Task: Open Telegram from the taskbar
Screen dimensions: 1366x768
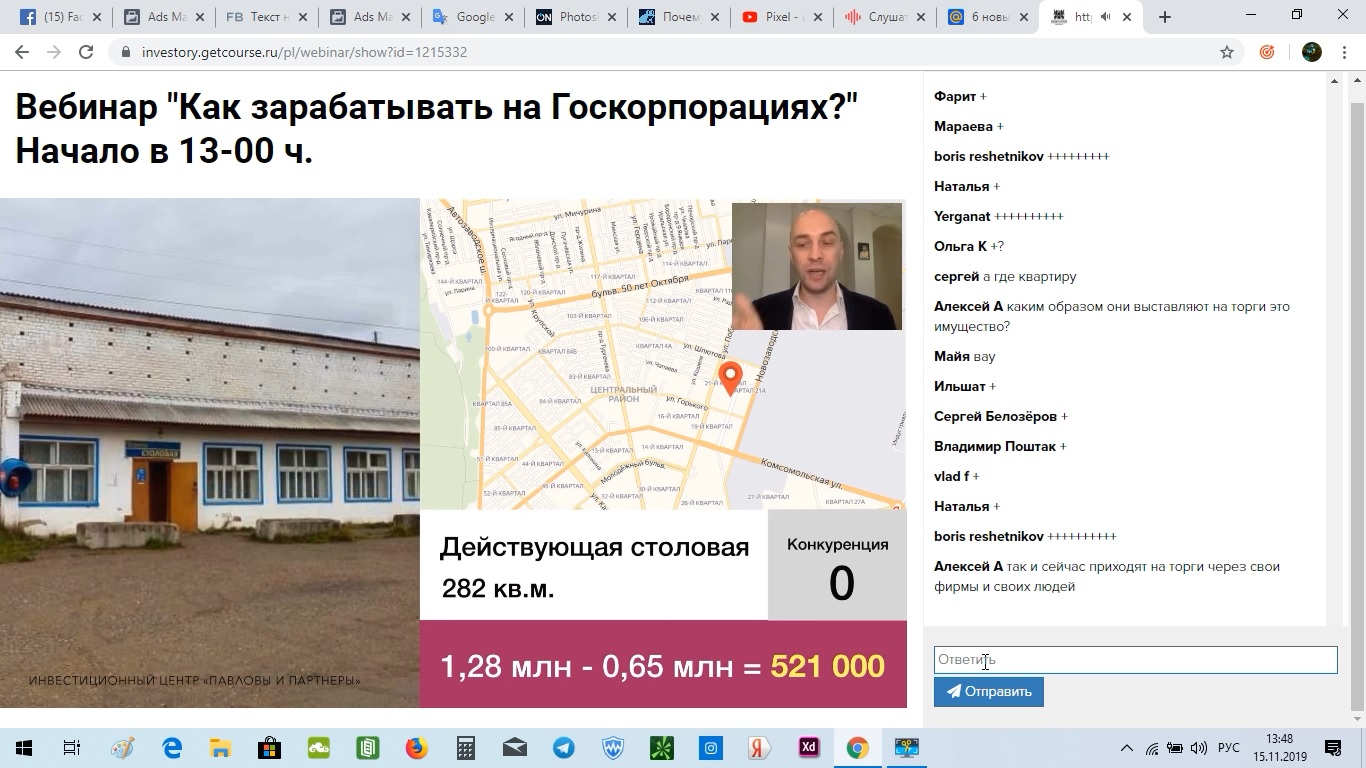Action: pos(561,747)
